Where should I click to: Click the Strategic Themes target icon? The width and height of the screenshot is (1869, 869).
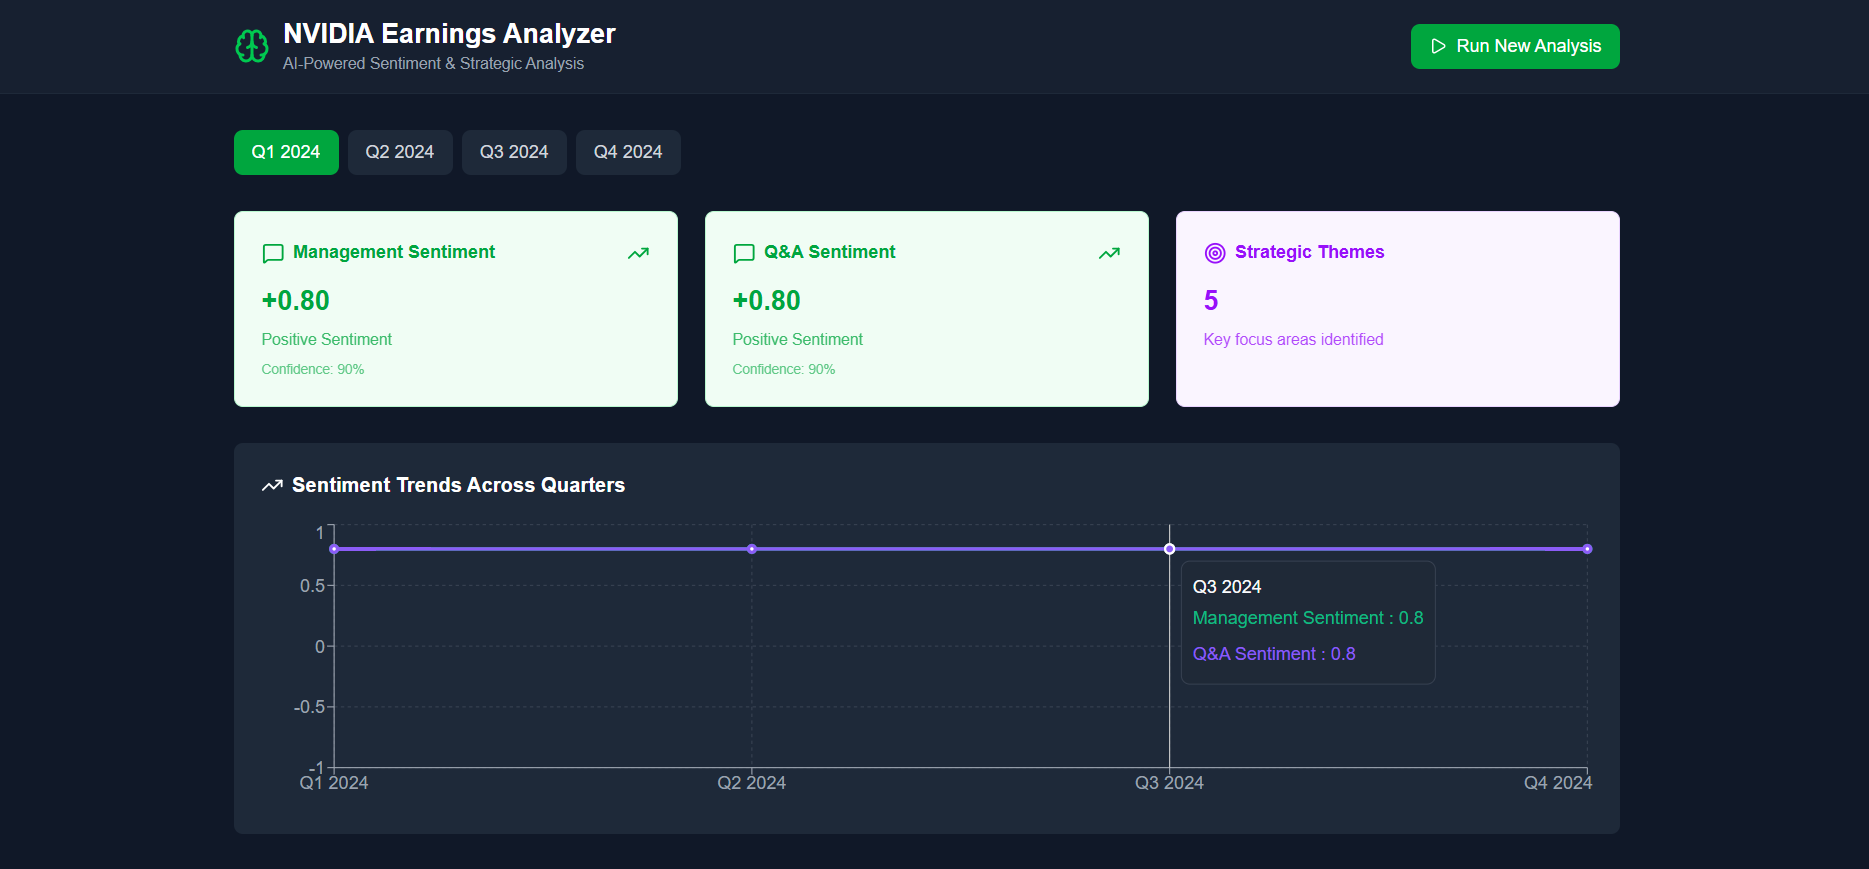(1214, 253)
